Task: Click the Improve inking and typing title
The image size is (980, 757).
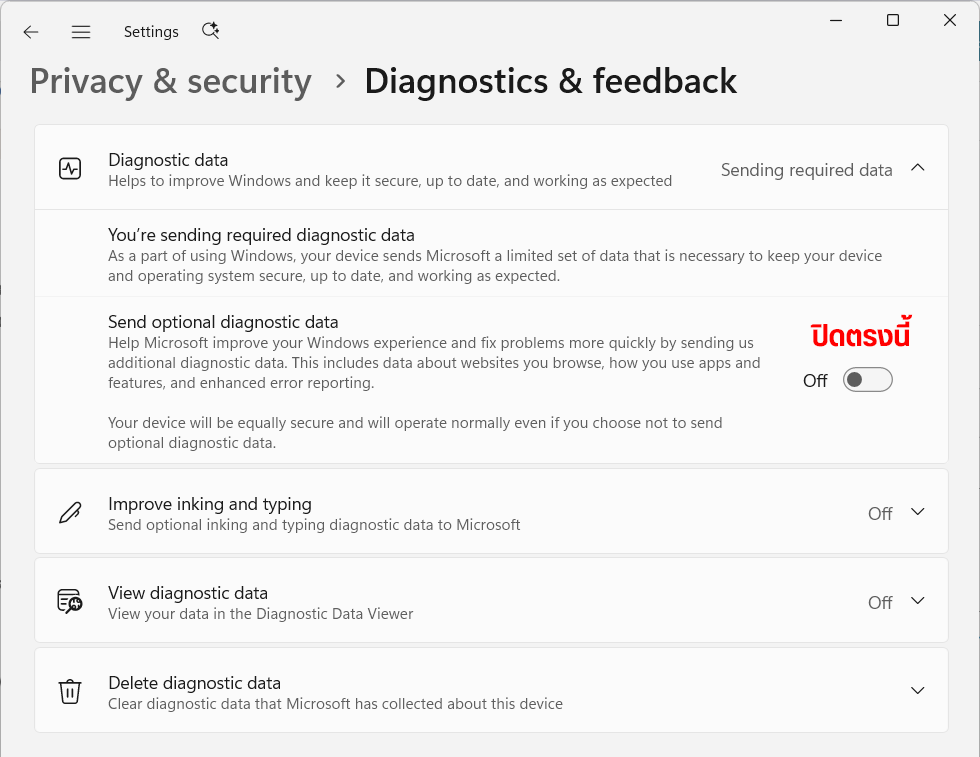Action: coord(210,504)
